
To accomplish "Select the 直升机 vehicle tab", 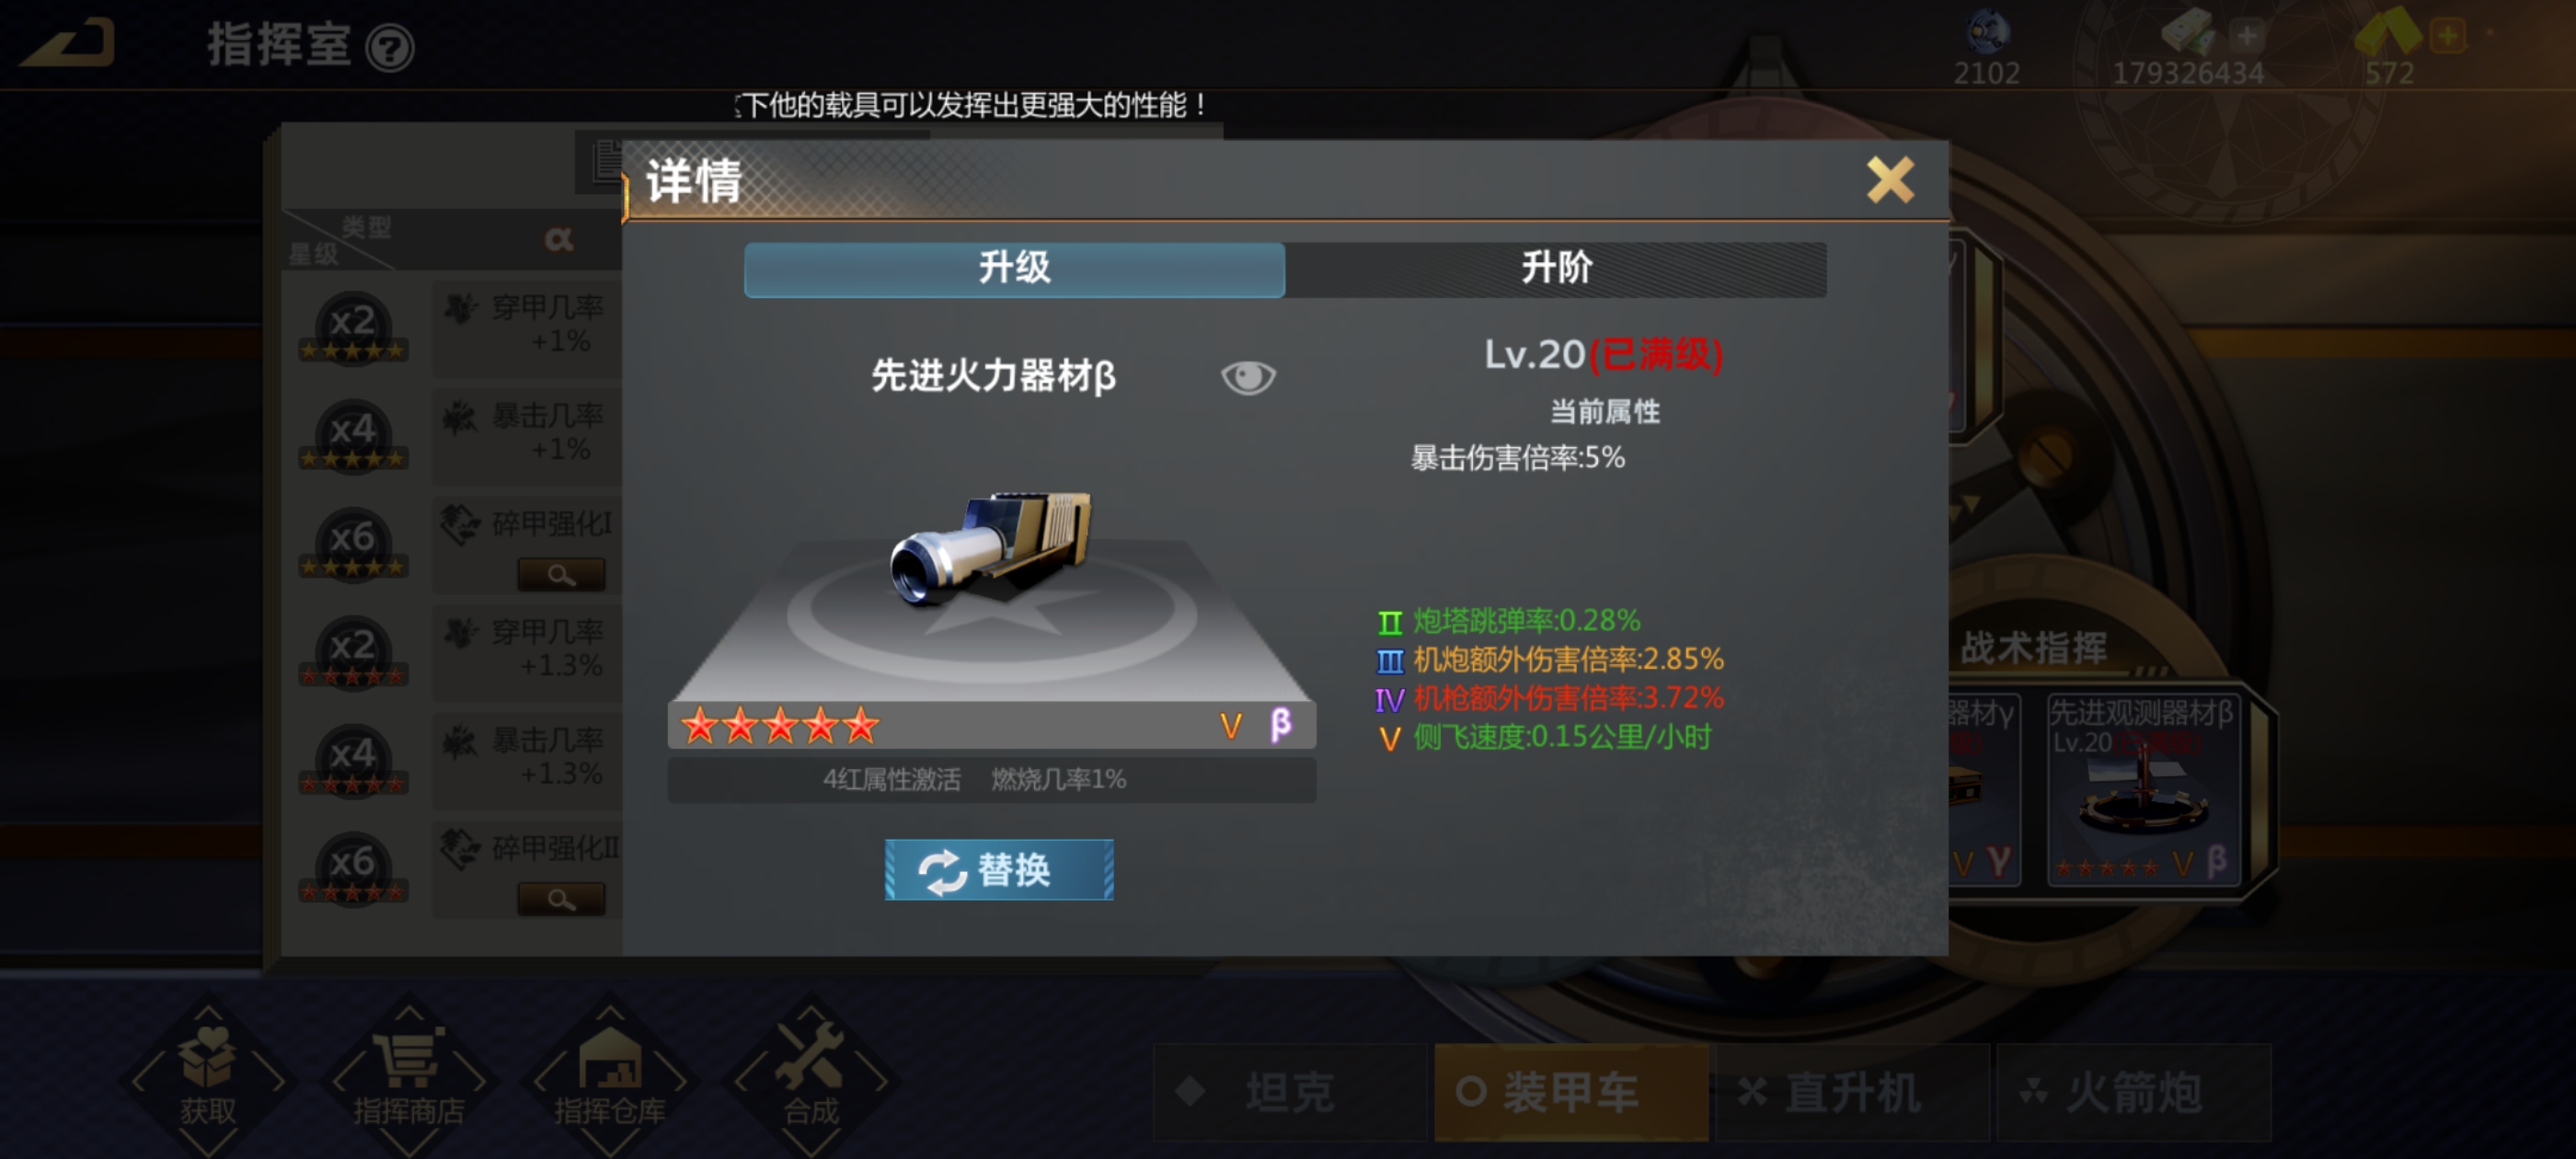I will pos(1852,1092).
